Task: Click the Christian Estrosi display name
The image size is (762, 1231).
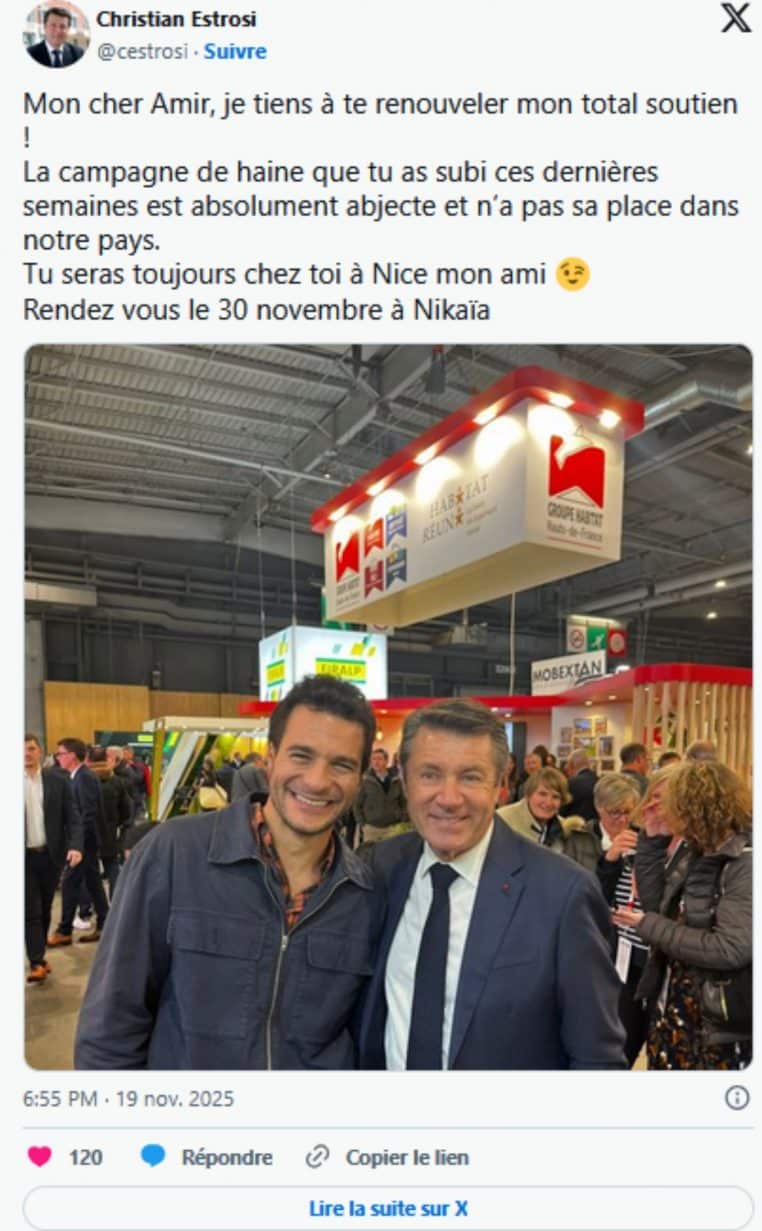Action: point(176,19)
